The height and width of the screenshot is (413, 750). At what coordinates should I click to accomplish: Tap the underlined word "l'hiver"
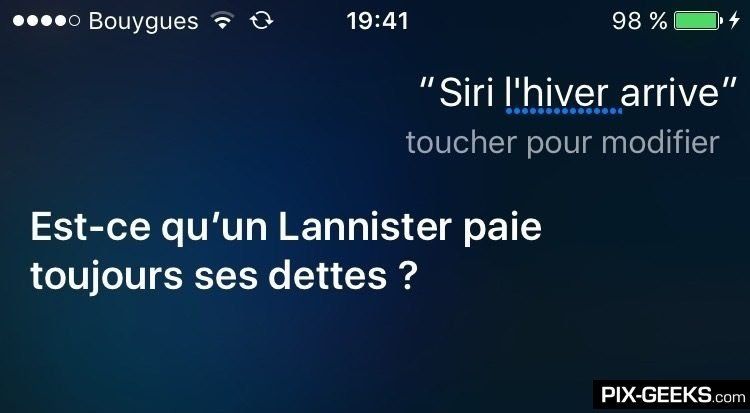point(562,93)
